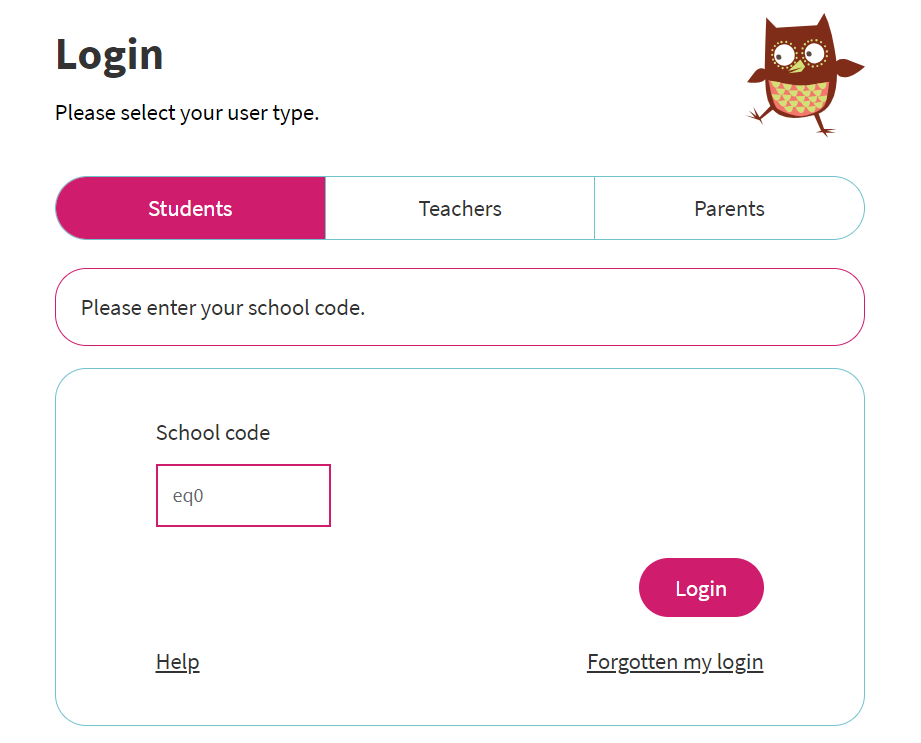This screenshot has width=921, height=743.
Task: Submit the form with the Login button
Action: [x=701, y=587]
